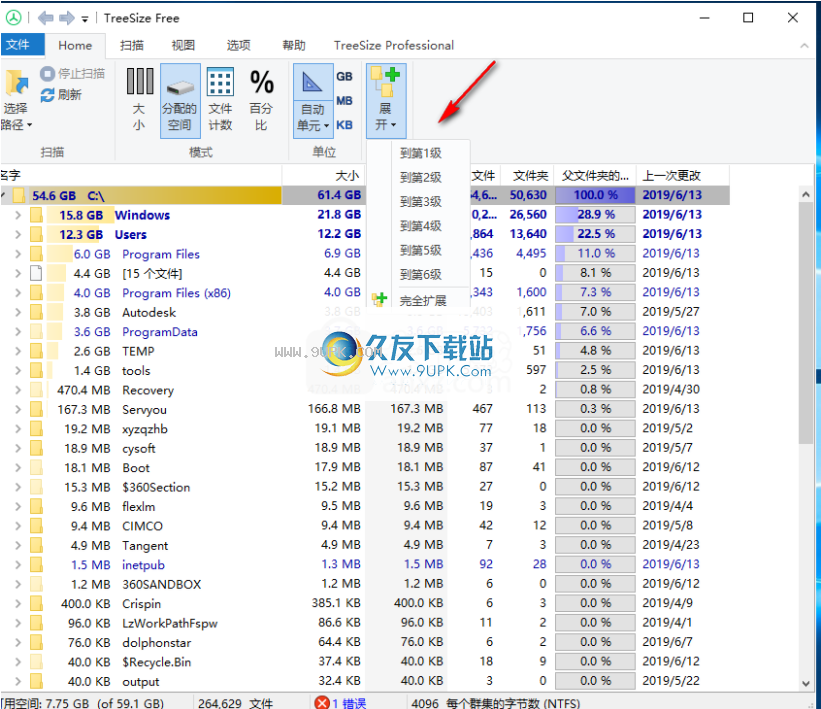821x709 pixels.
Task: Set the unit to MB
Action: point(344,101)
